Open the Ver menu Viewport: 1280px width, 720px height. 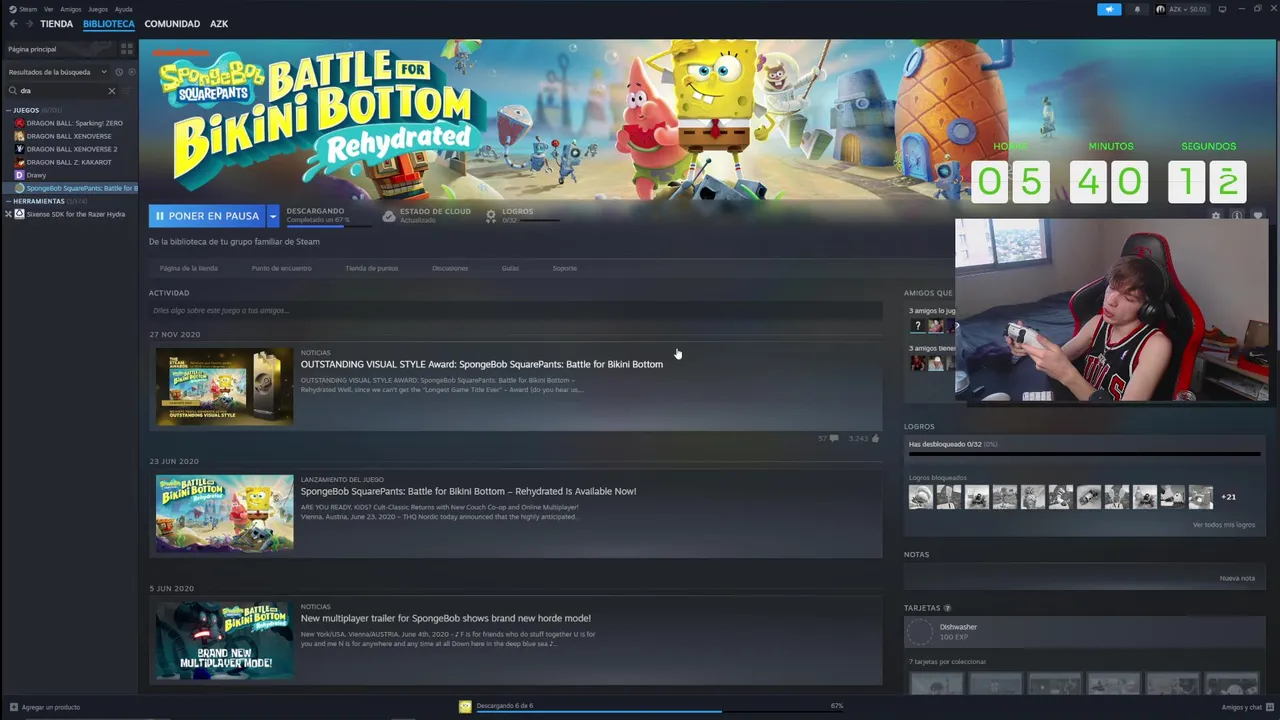tap(48, 9)
